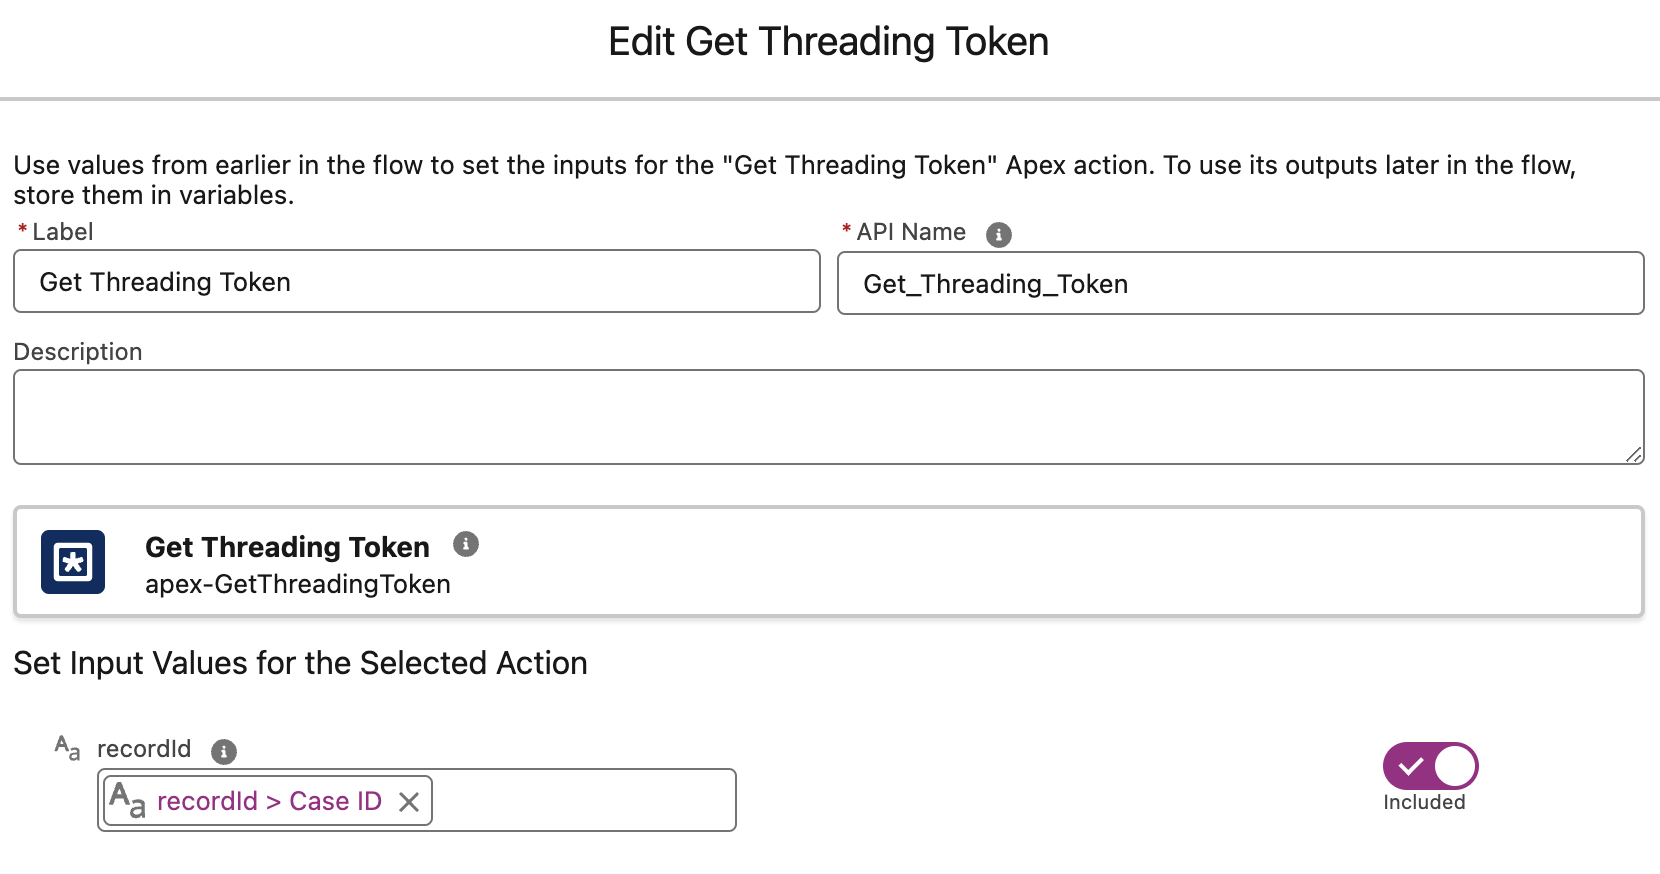Toggle off the Included switch

tap(1429, 765)
